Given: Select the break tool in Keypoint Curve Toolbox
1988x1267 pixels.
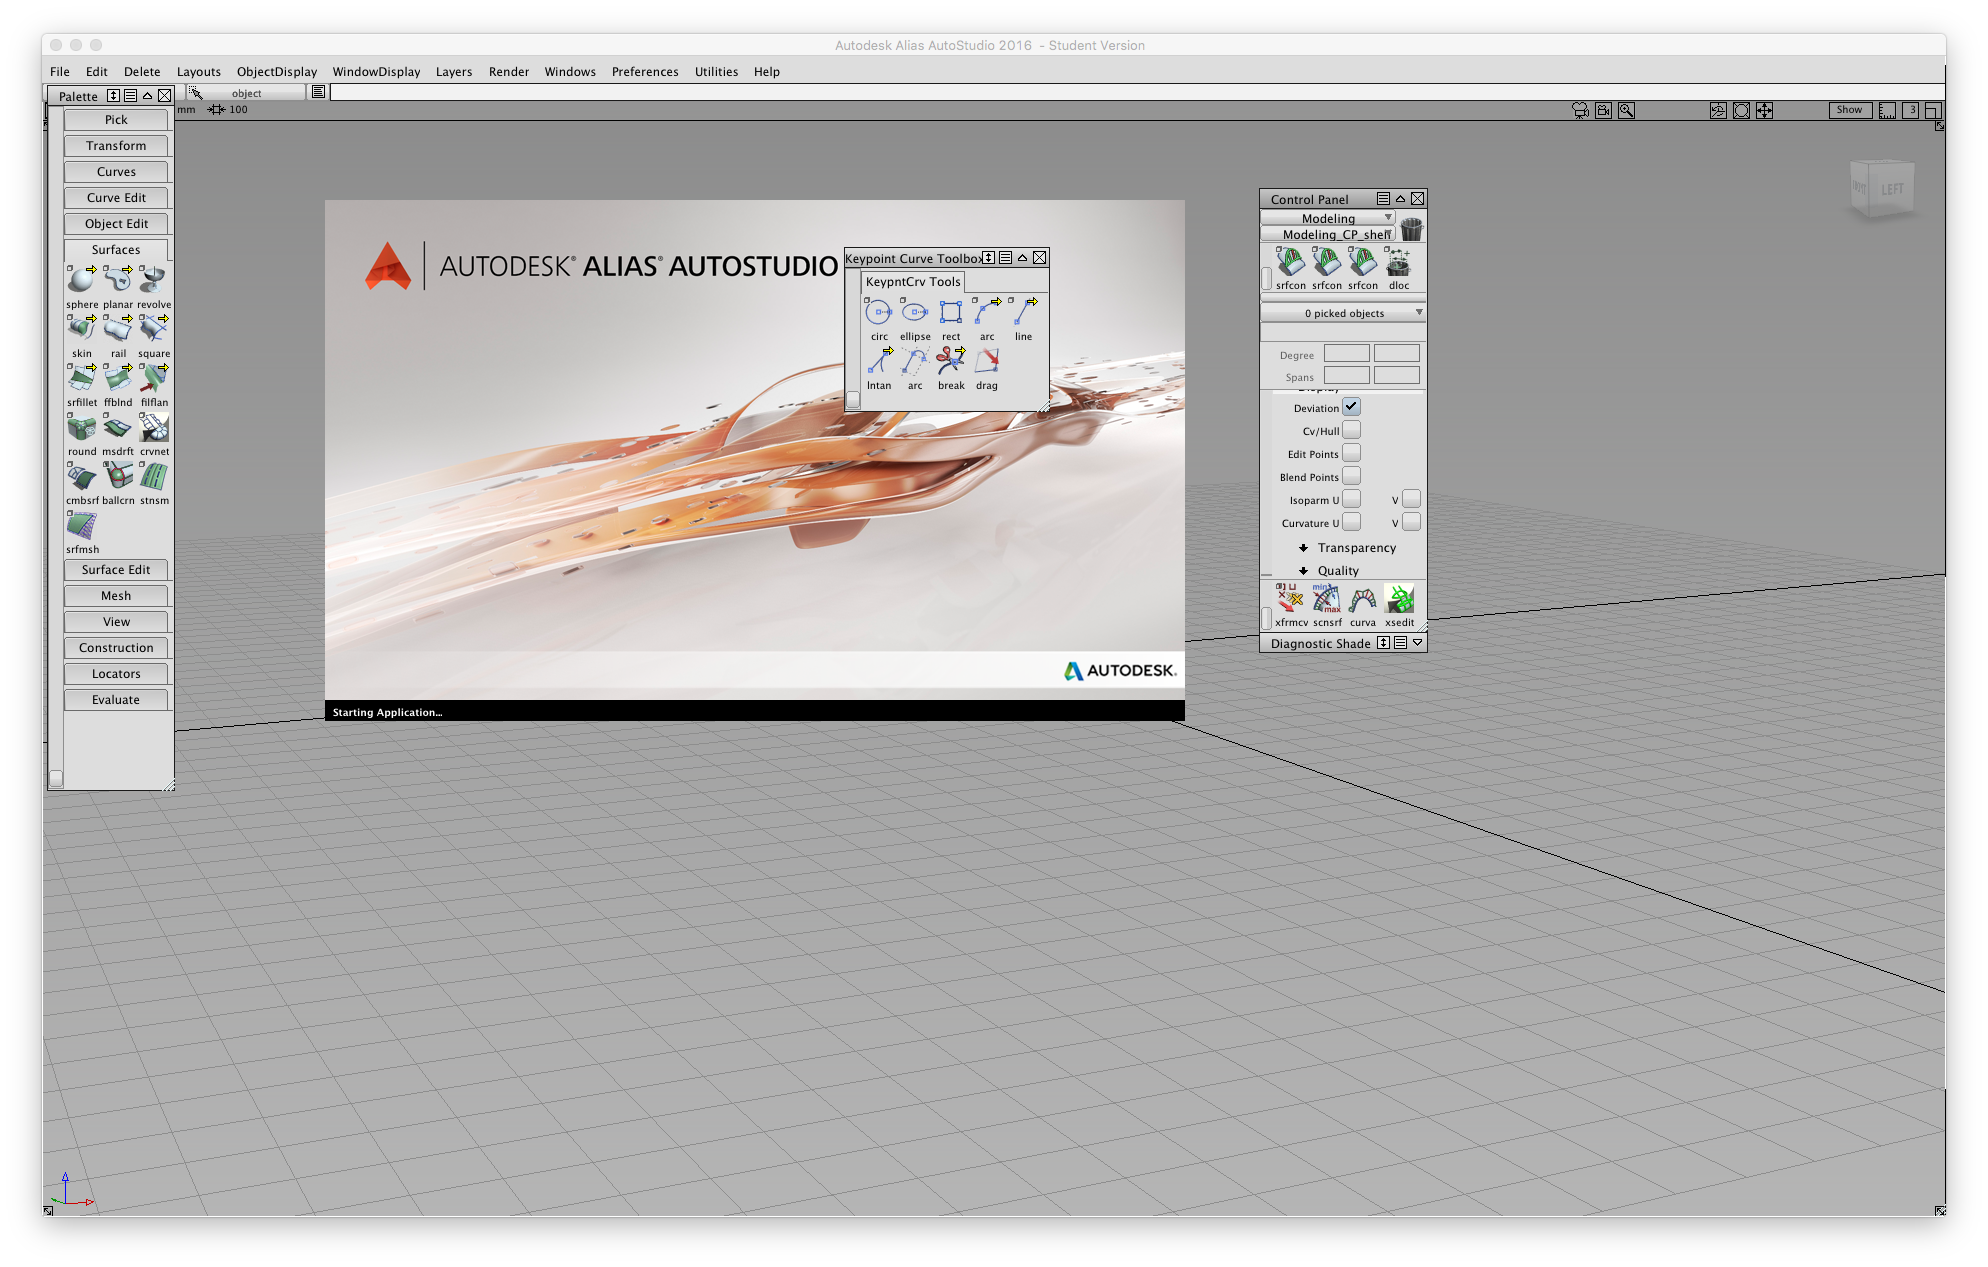Looking at the screenshot, I should 950,362.
